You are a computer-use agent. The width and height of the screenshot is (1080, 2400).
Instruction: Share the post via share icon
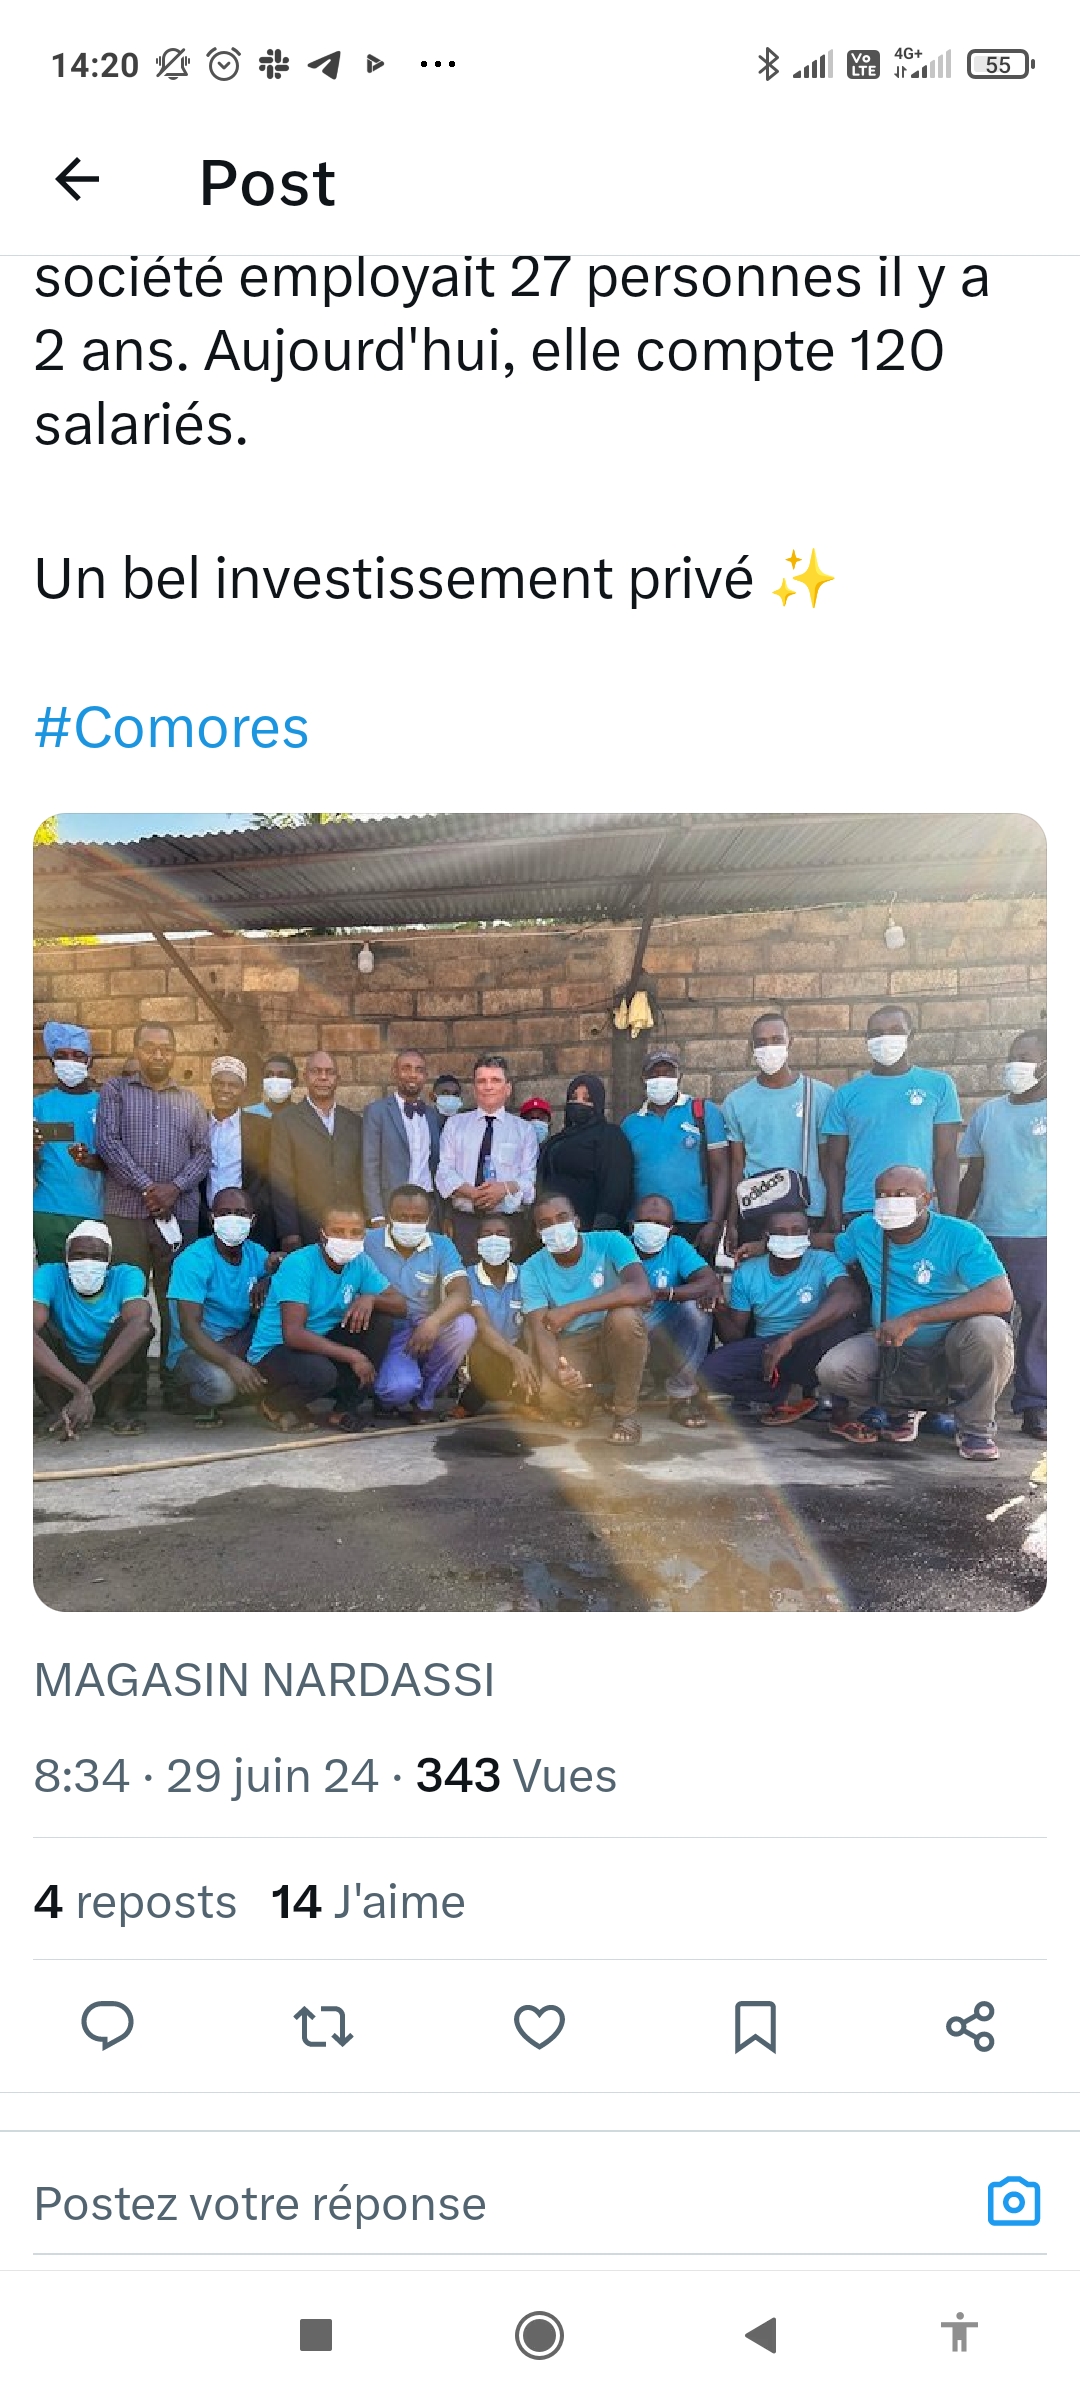pos(970,2026)
